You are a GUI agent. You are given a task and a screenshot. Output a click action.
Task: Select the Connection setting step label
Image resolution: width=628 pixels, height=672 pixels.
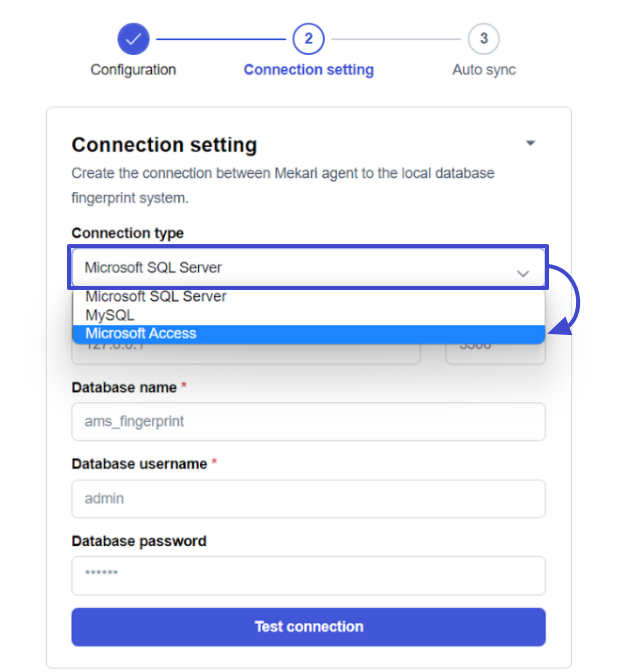tap(309, 69)
